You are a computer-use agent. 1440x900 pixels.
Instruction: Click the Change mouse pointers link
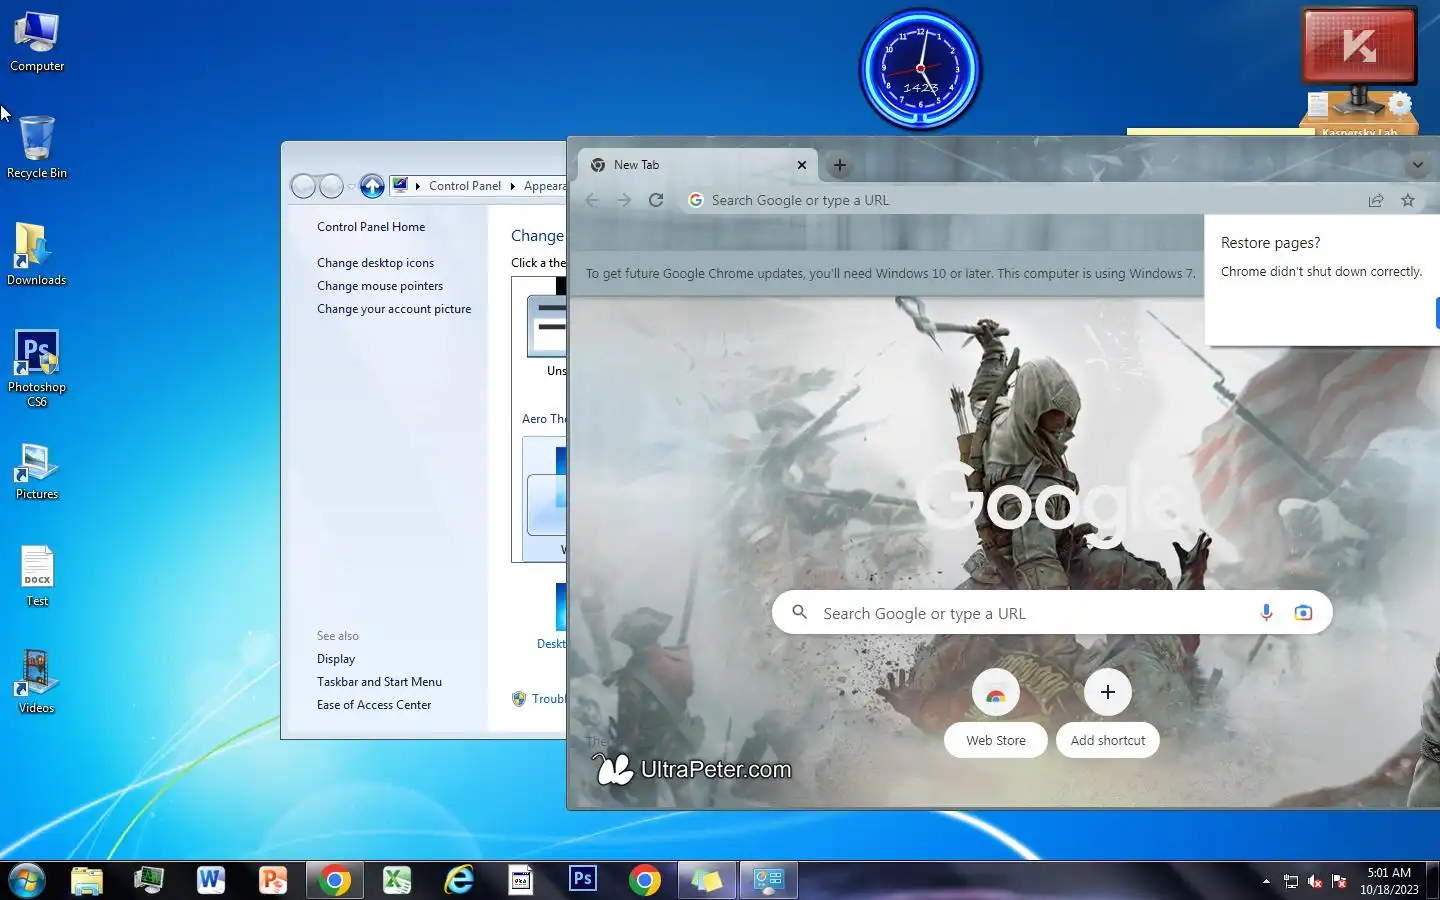(380, 286)
